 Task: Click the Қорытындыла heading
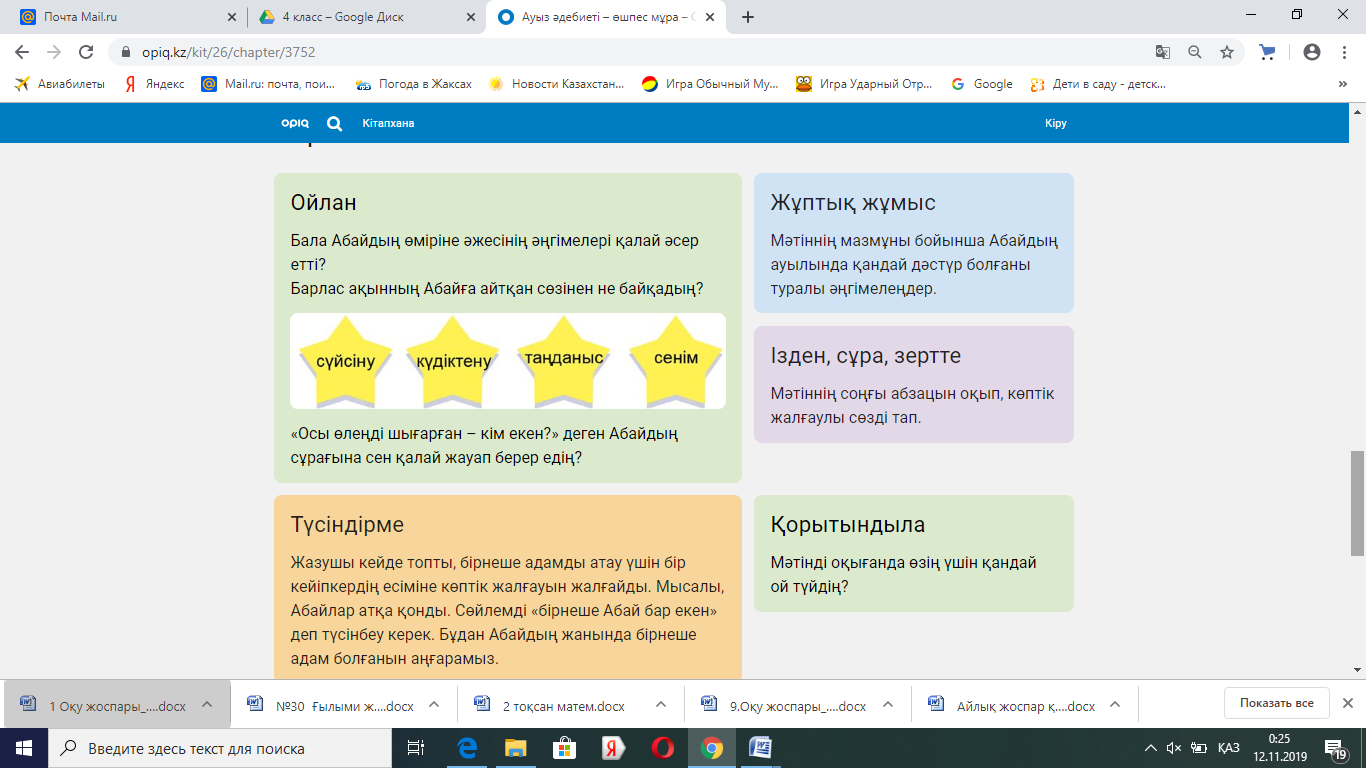coord(848,525)
